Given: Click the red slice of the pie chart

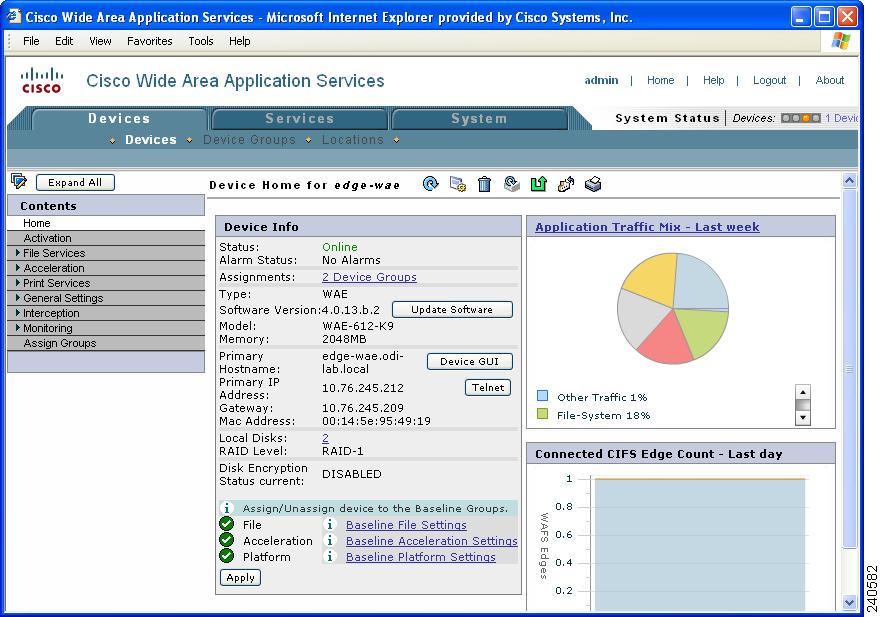Looking at the screenshot, I should tap(665, 339).
